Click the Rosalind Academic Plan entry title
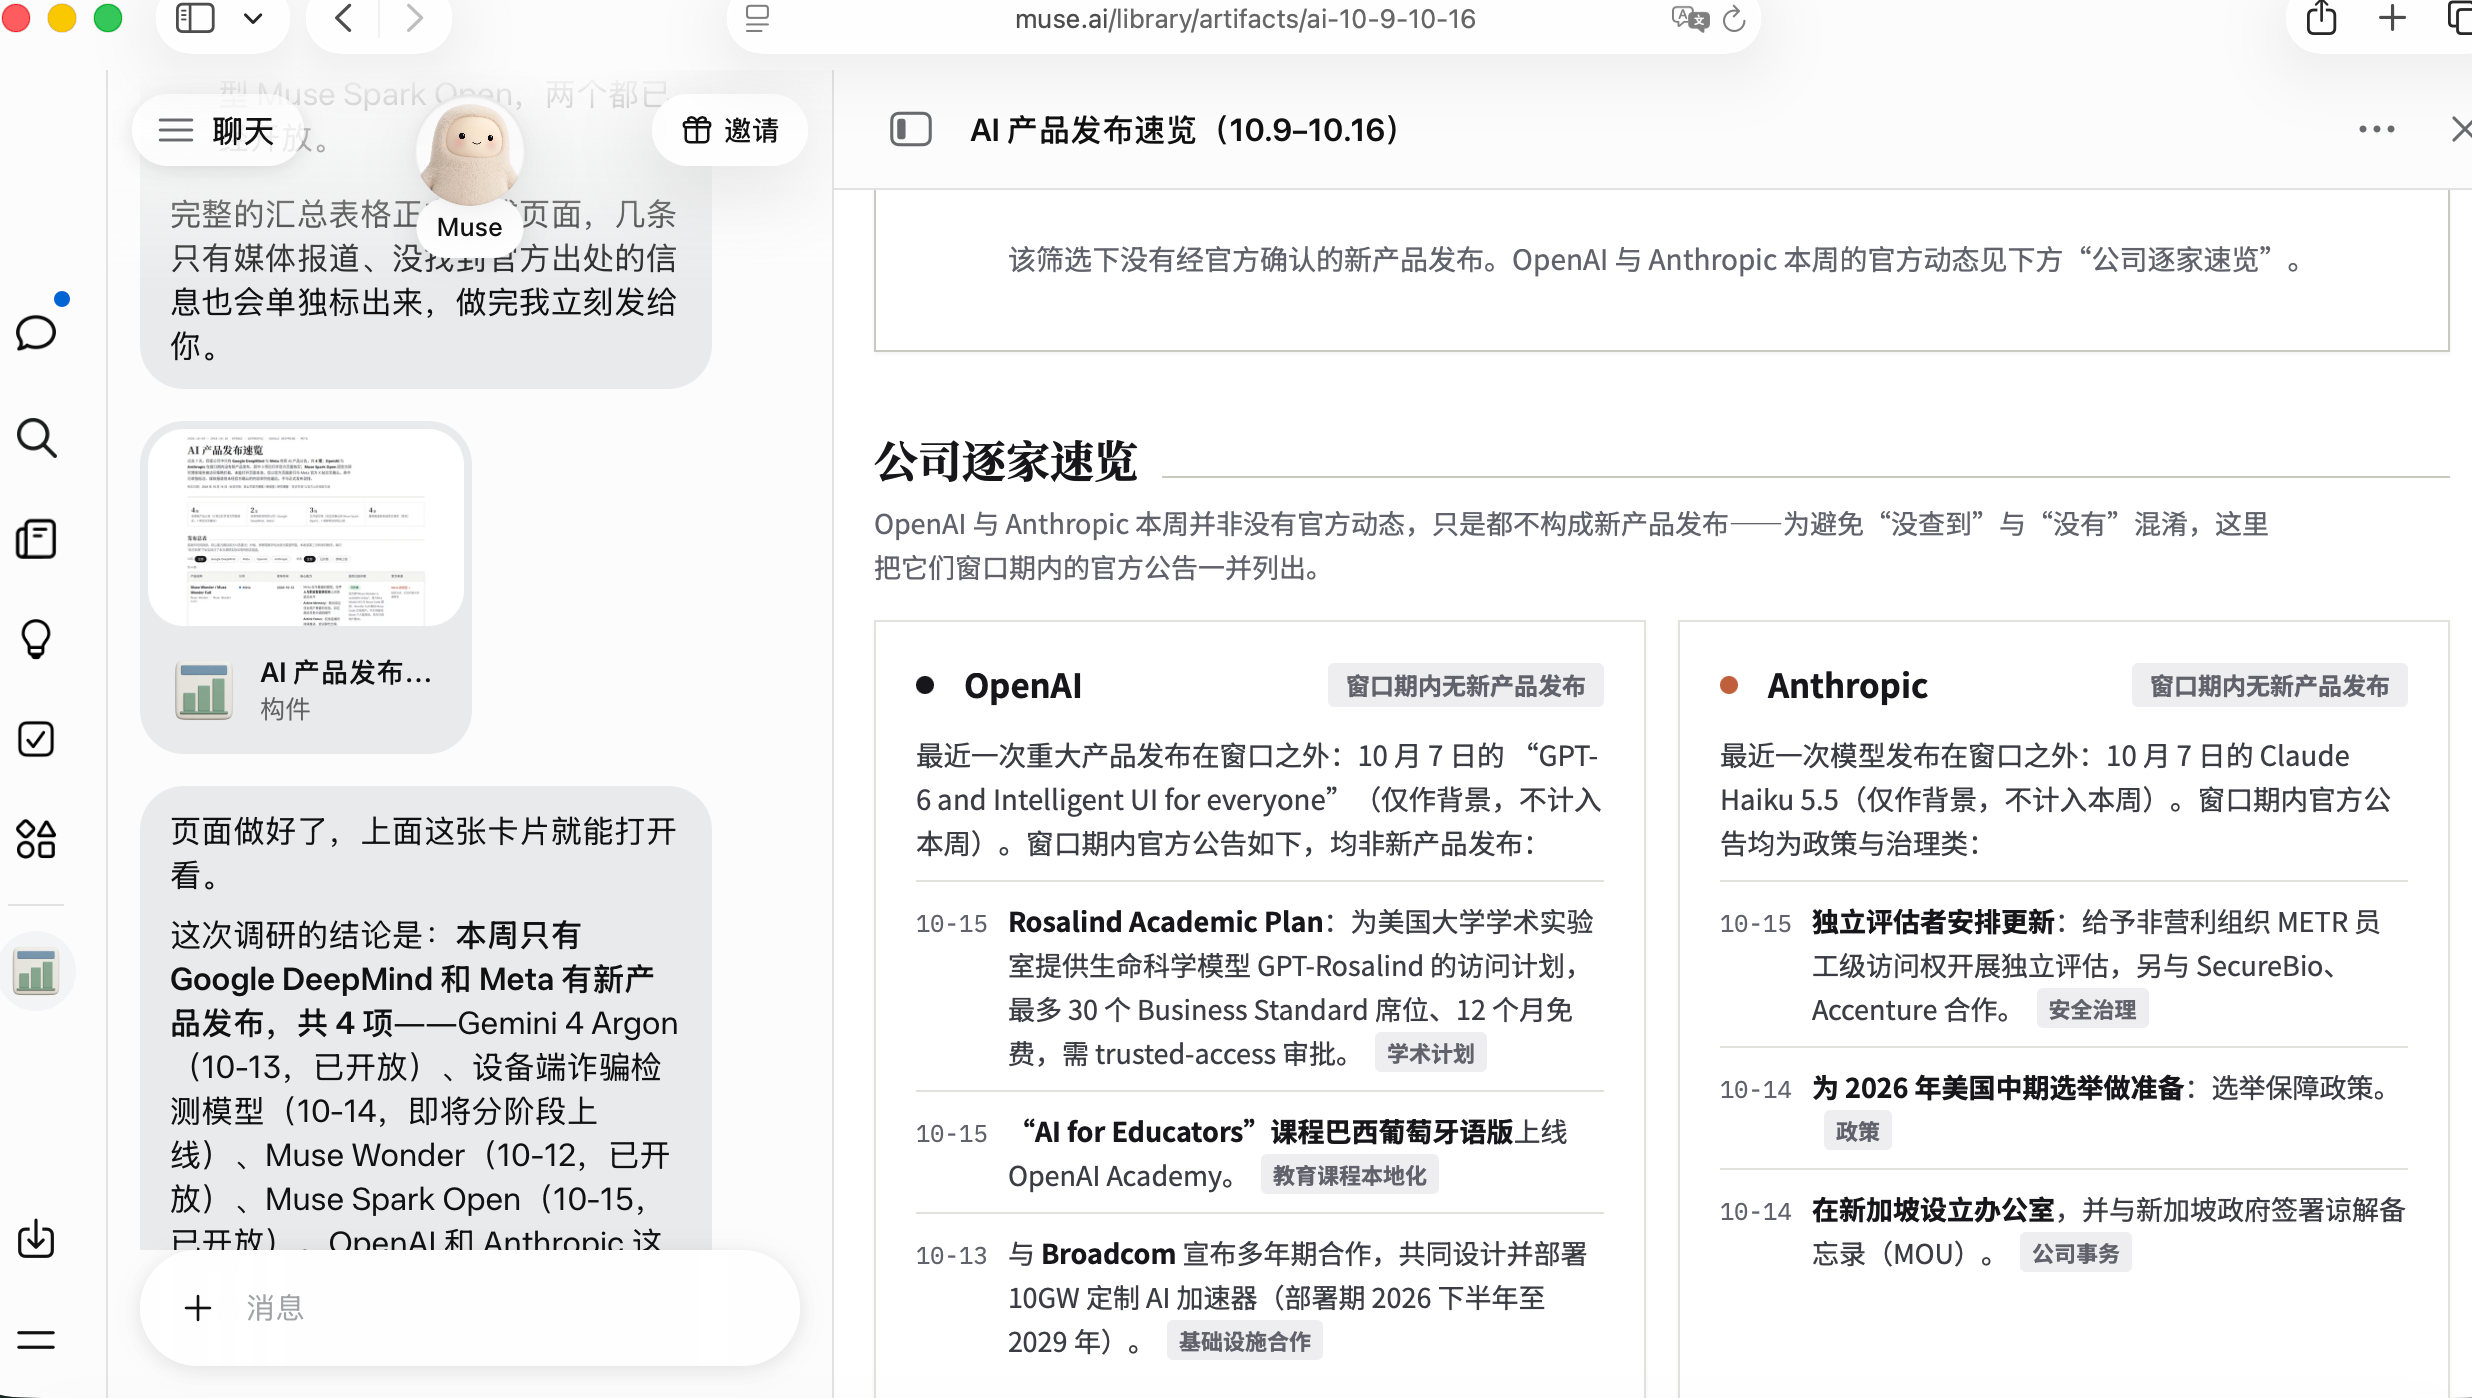The image size is (2472, 1398). [1166, 922]
